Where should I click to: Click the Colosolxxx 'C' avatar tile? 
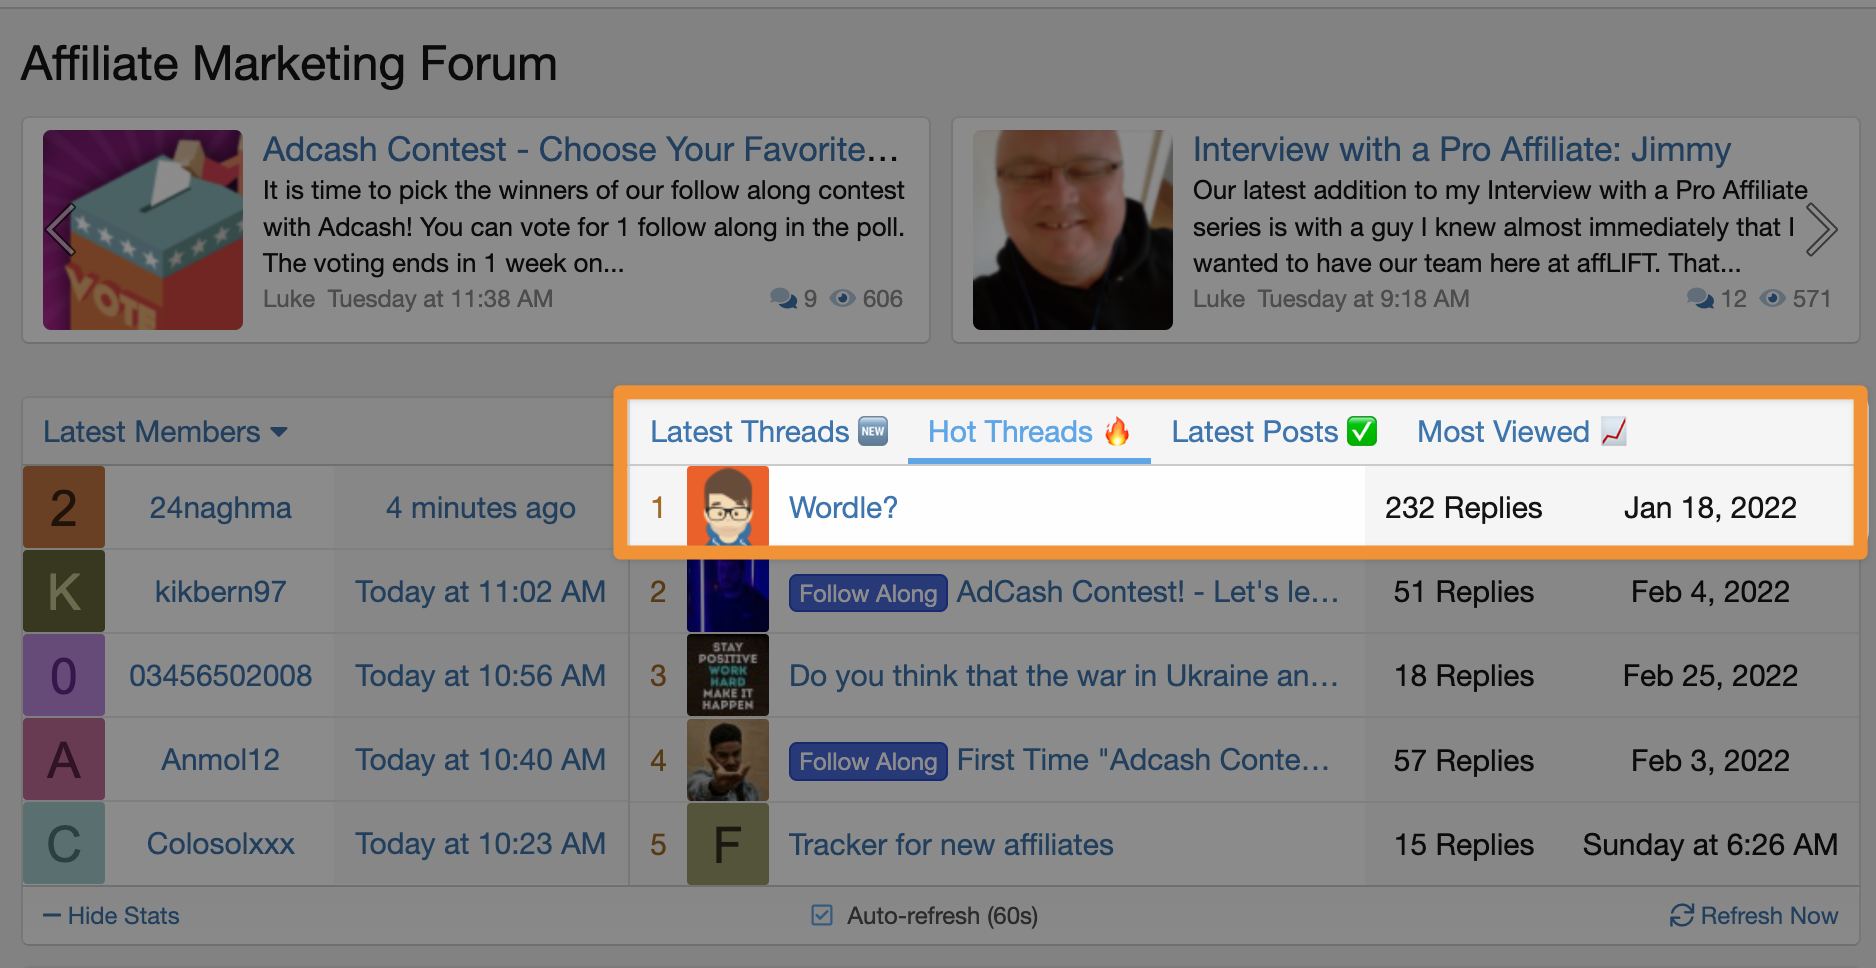tap(64, 843)
